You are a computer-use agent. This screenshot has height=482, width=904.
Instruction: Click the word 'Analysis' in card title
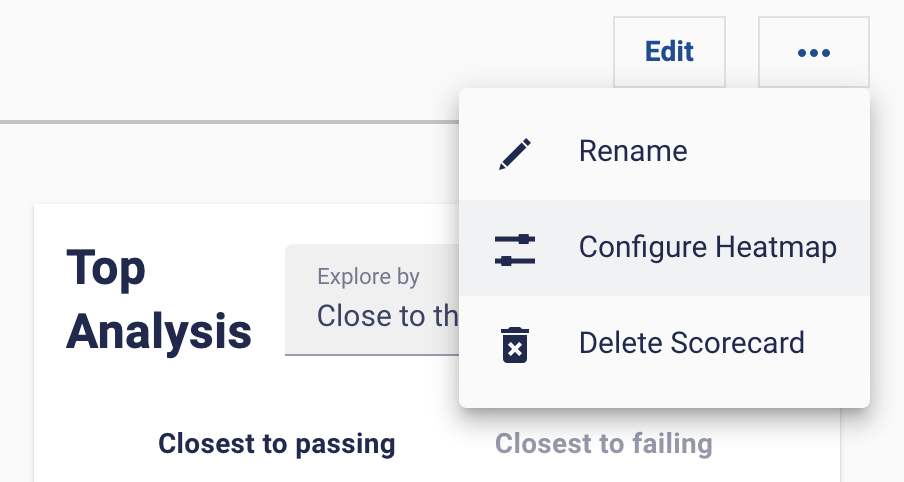click(159, 331)
